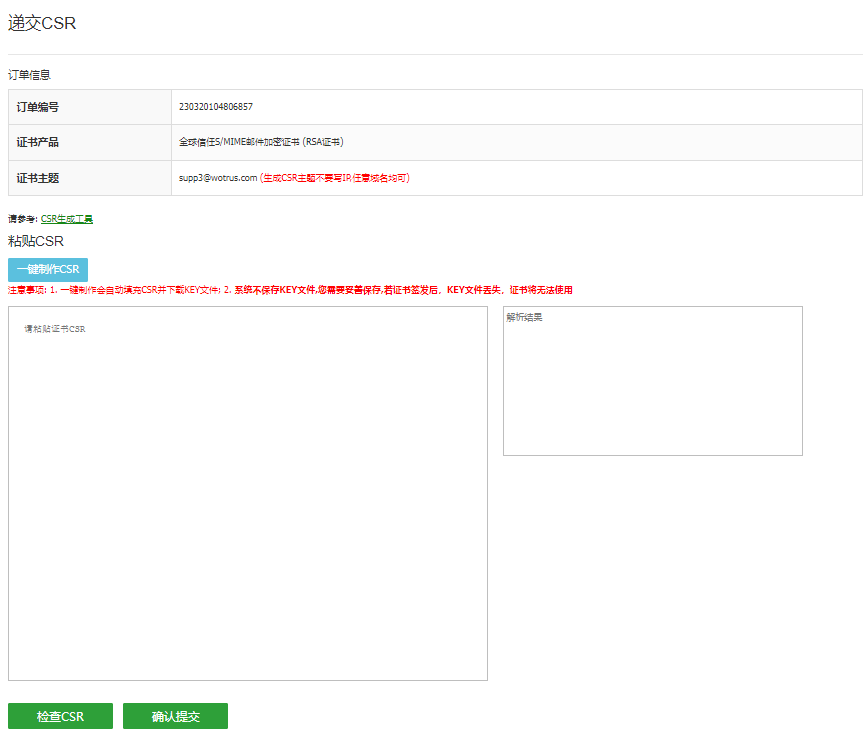Viewport: 865px width, 733px height.
Task: Submit with the 确认提交 button
Action: [175, 716]
